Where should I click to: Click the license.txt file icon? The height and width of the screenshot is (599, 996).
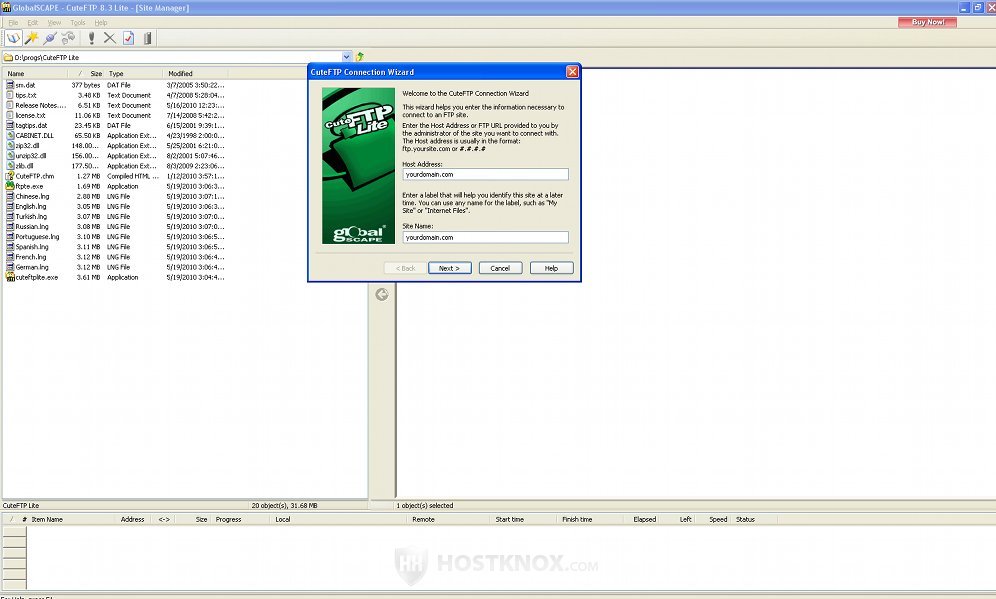pos(10,116)
